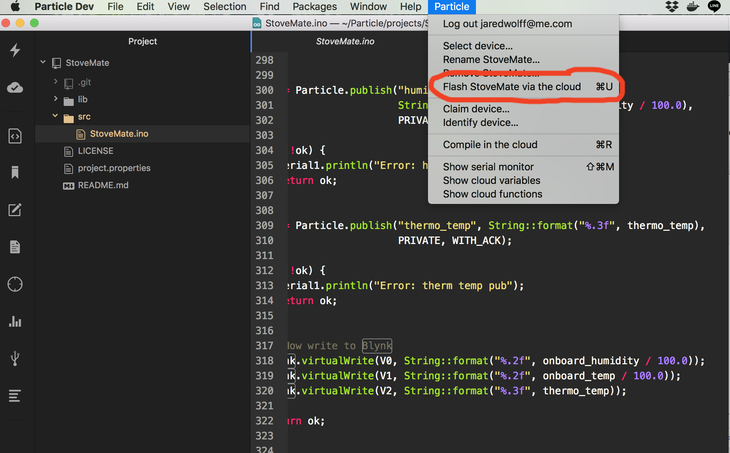Click onboard_temp variable on line 319

[x=579, y=376]
